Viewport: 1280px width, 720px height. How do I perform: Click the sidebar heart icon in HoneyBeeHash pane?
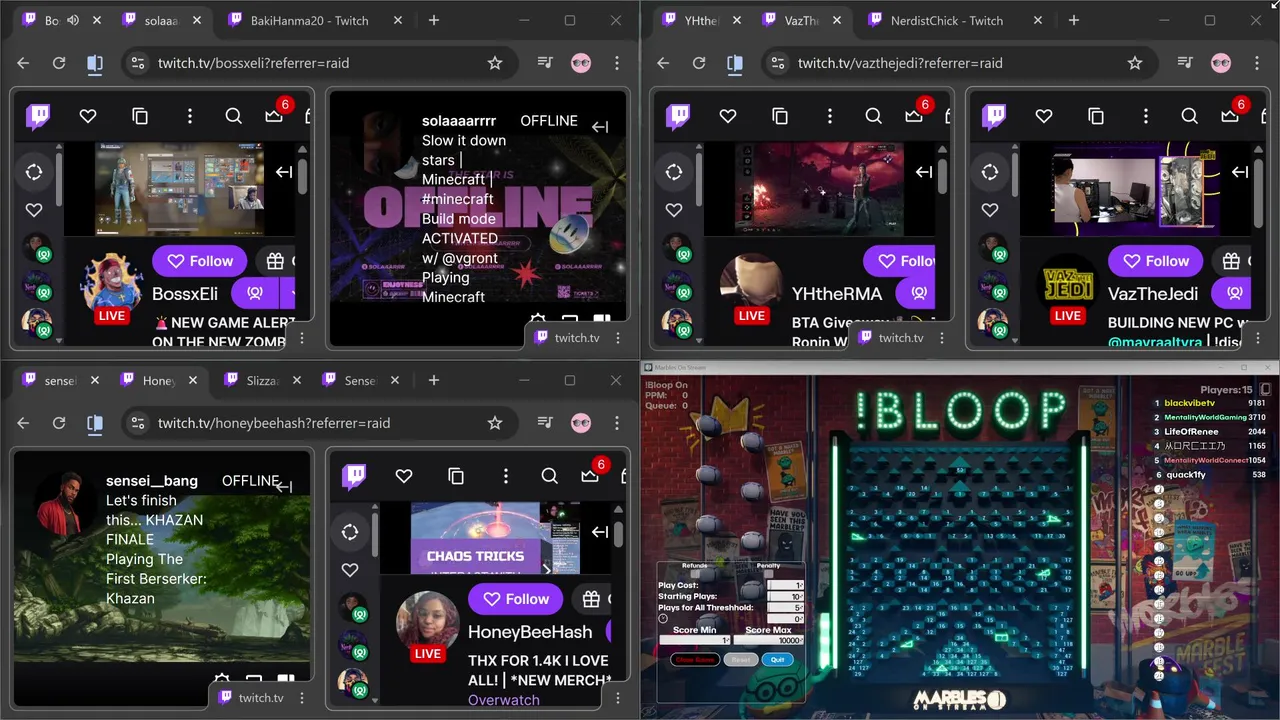point(350,570)
